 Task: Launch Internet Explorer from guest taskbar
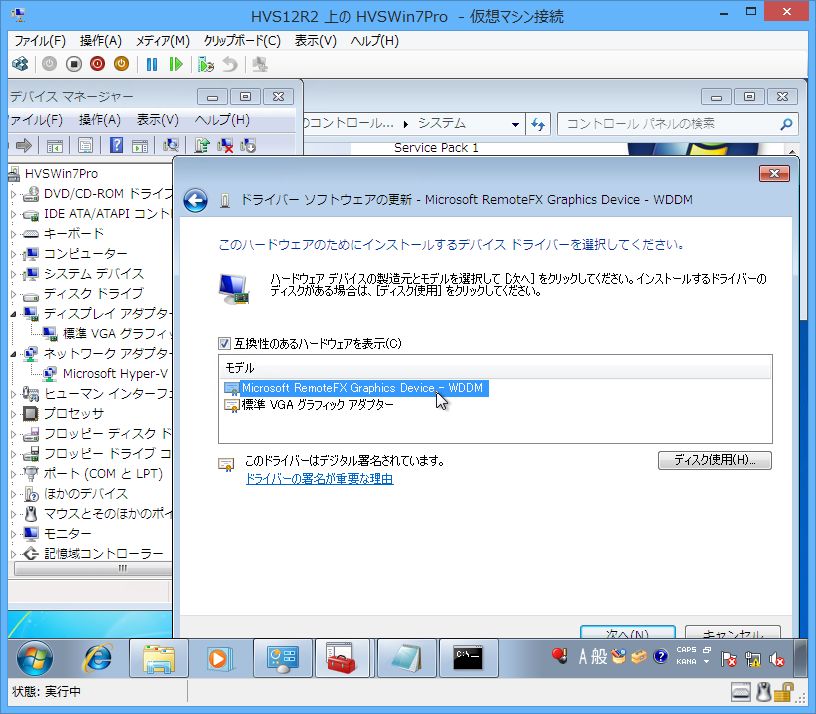(x=97, y=658)
